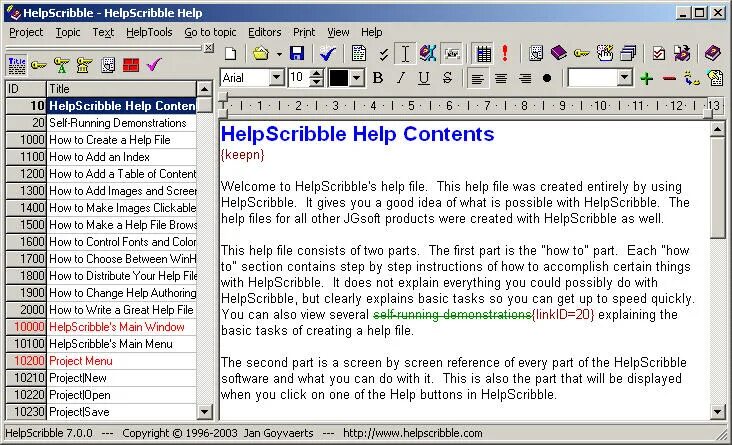Toggle Underline formatting
Viewport: 732px width, 445px height.
(423, 78)
